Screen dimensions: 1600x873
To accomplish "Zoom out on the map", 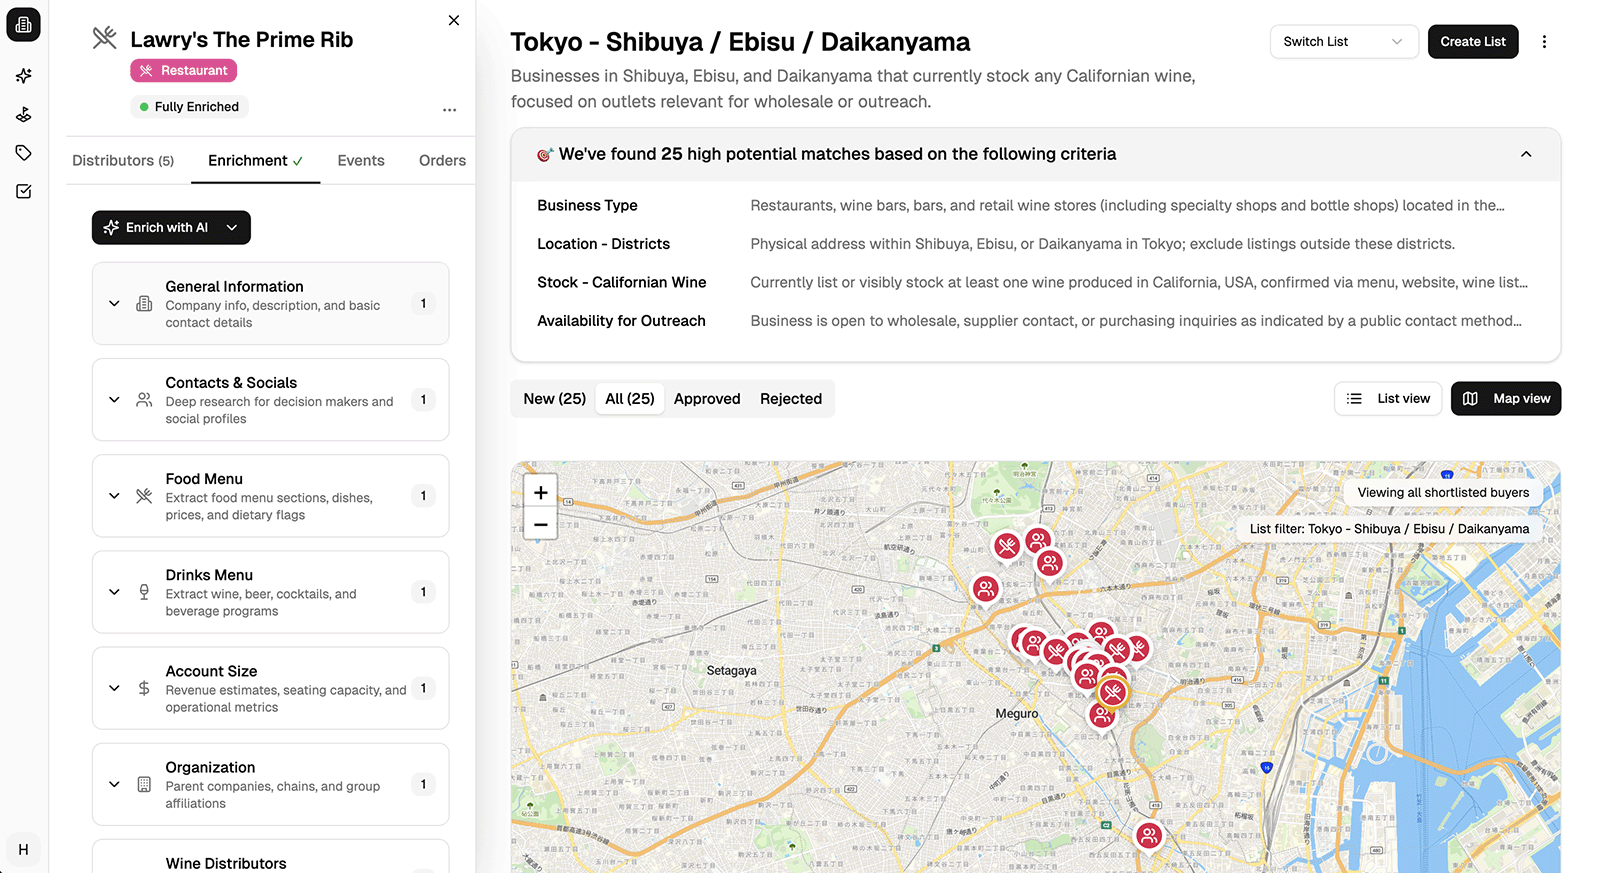I will (540, 524).
